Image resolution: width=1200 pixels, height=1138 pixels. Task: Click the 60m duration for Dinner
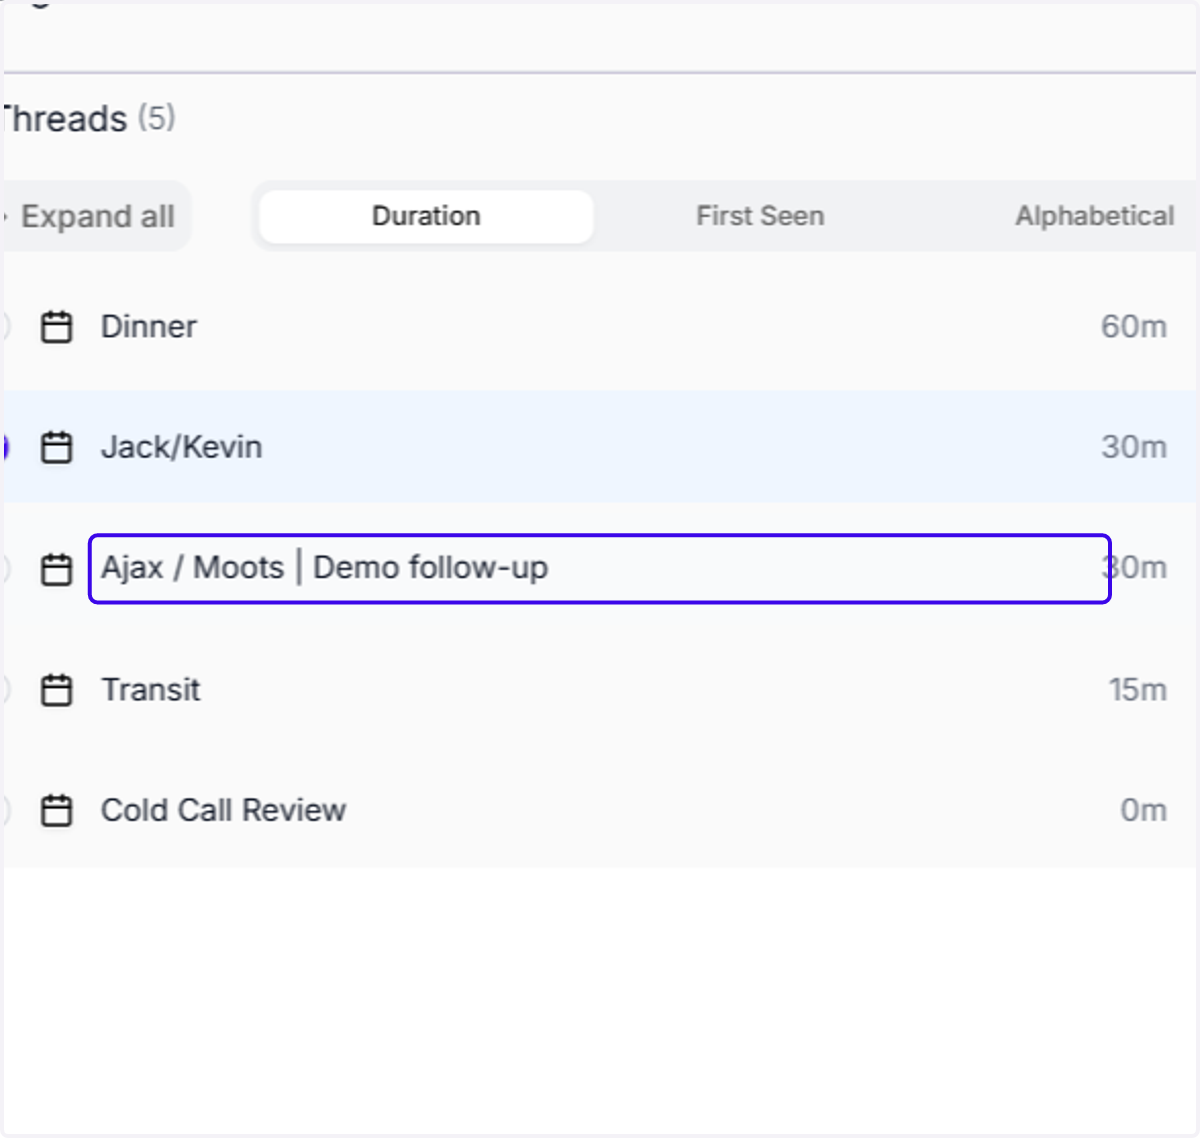(x=1134, y=327)
